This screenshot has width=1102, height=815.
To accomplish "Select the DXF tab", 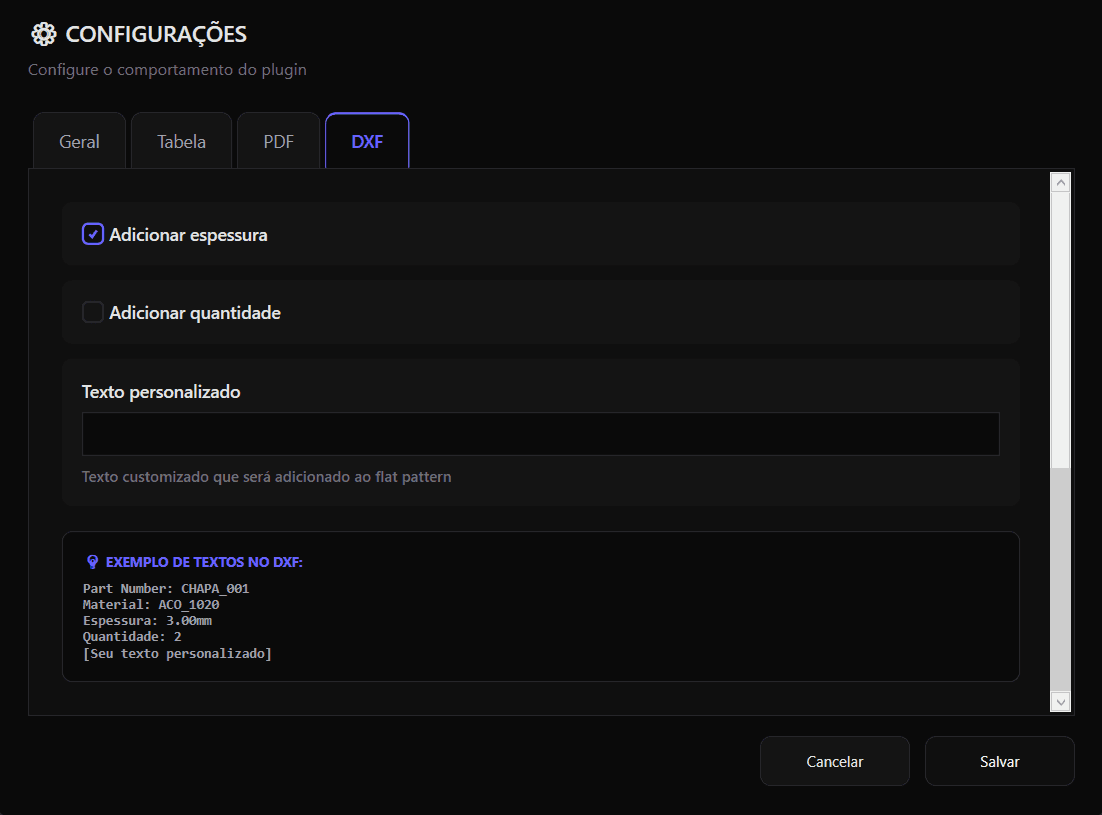I will click(367, 141).
